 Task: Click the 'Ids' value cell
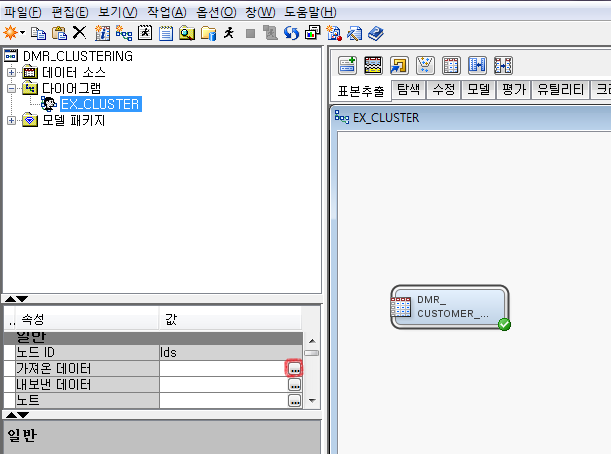click(x=231, y=352)
